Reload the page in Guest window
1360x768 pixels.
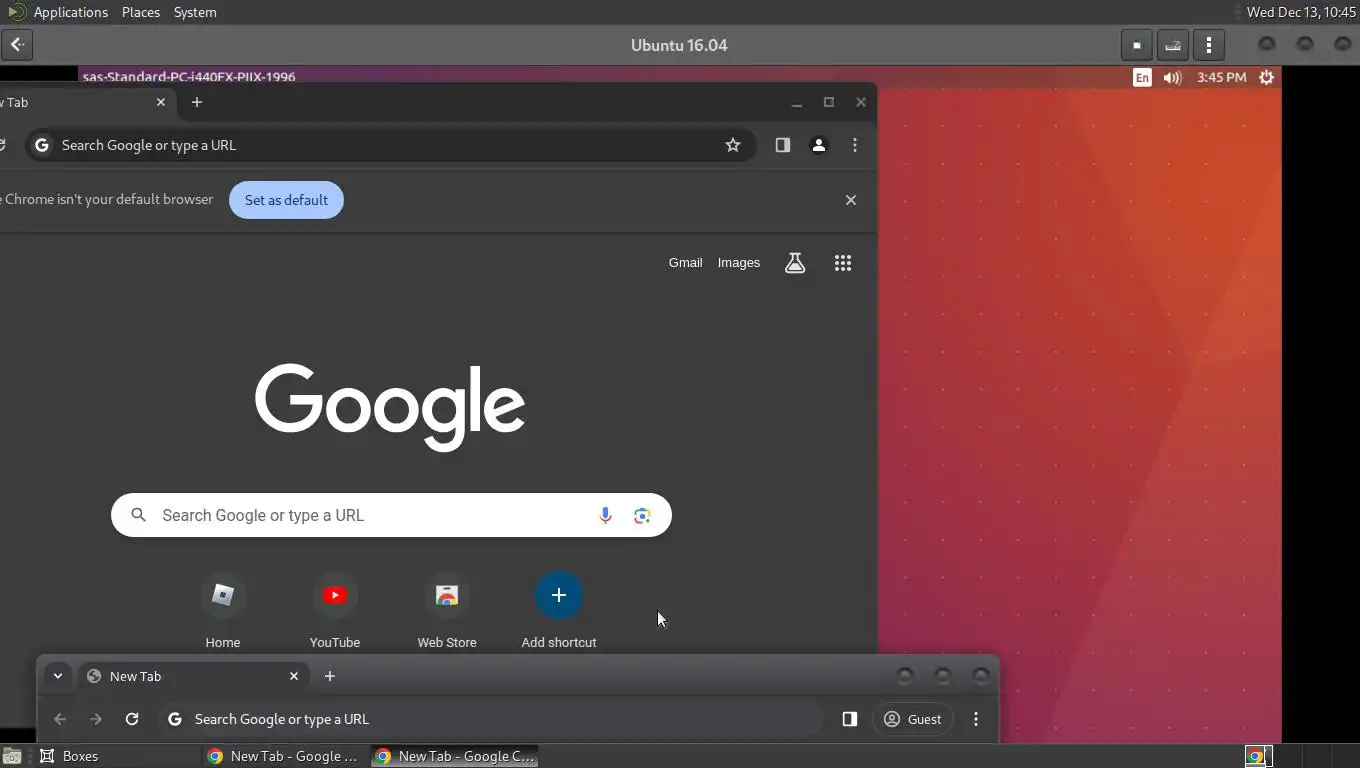132,719
